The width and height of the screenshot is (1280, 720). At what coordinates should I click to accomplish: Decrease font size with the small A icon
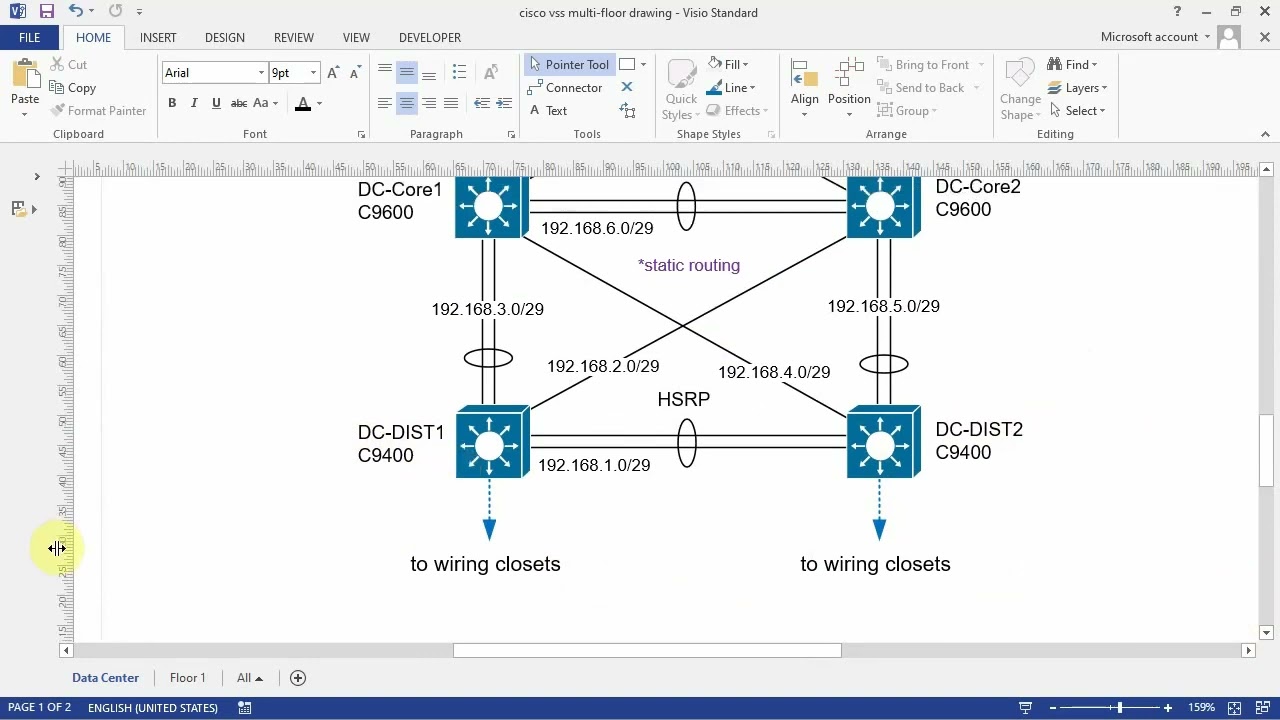tap(355, 73)
